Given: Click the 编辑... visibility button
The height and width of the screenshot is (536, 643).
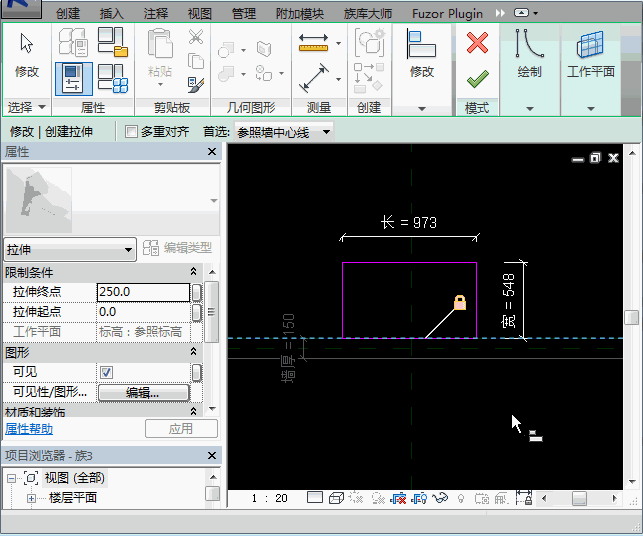Looking at the screenshot, I should 142,393.
